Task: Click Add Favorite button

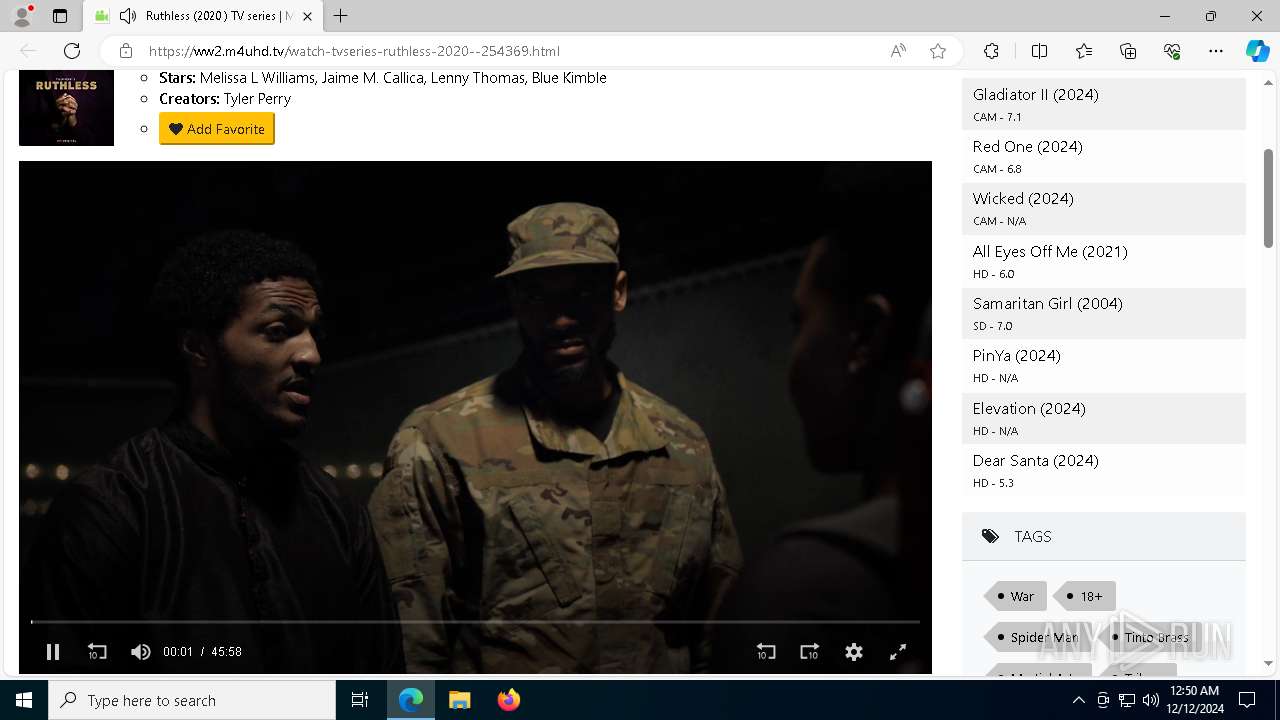Action: 217,129
